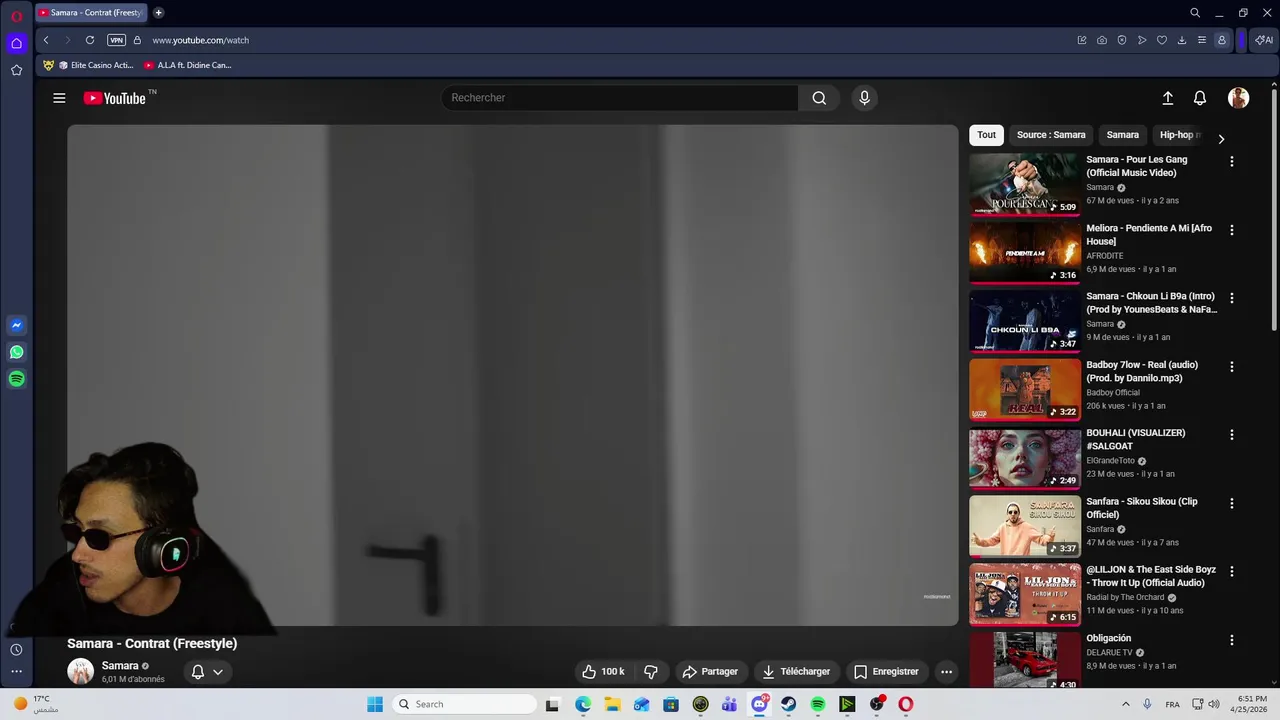Open Opera tab search magnifier
Image resolution: width=1280 pixels, height=720 pixels.
tap(1195, 13)
